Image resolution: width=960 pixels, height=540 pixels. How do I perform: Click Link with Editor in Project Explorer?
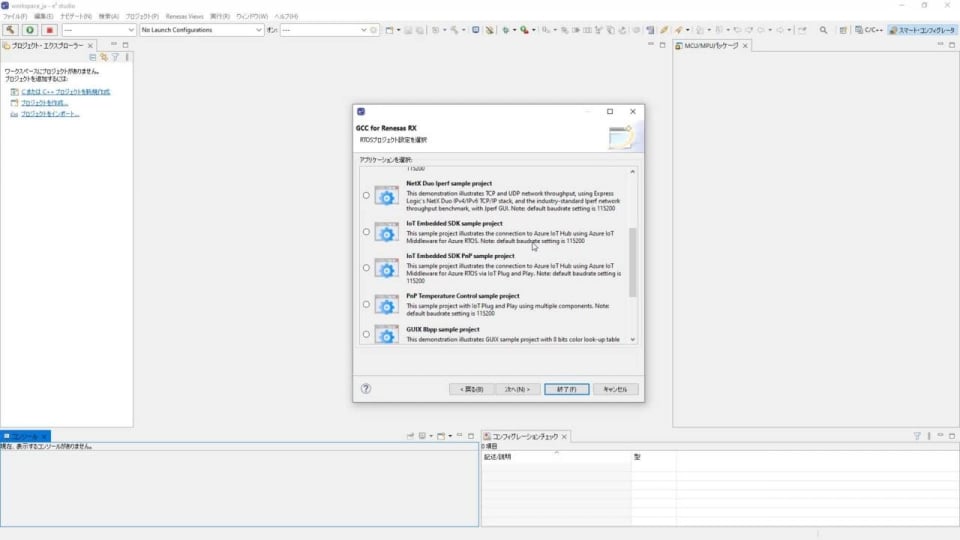pos(104,58)
